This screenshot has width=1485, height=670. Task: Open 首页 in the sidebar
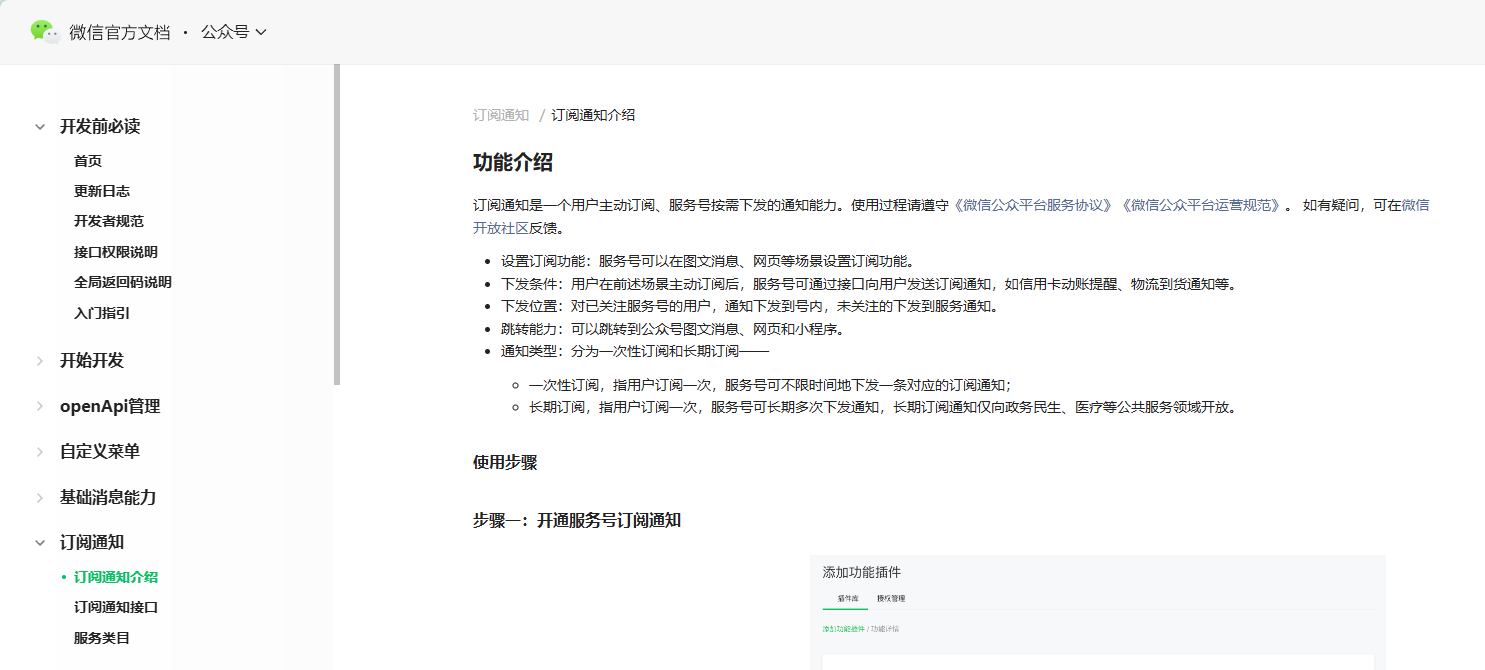[x=88, y=161]
